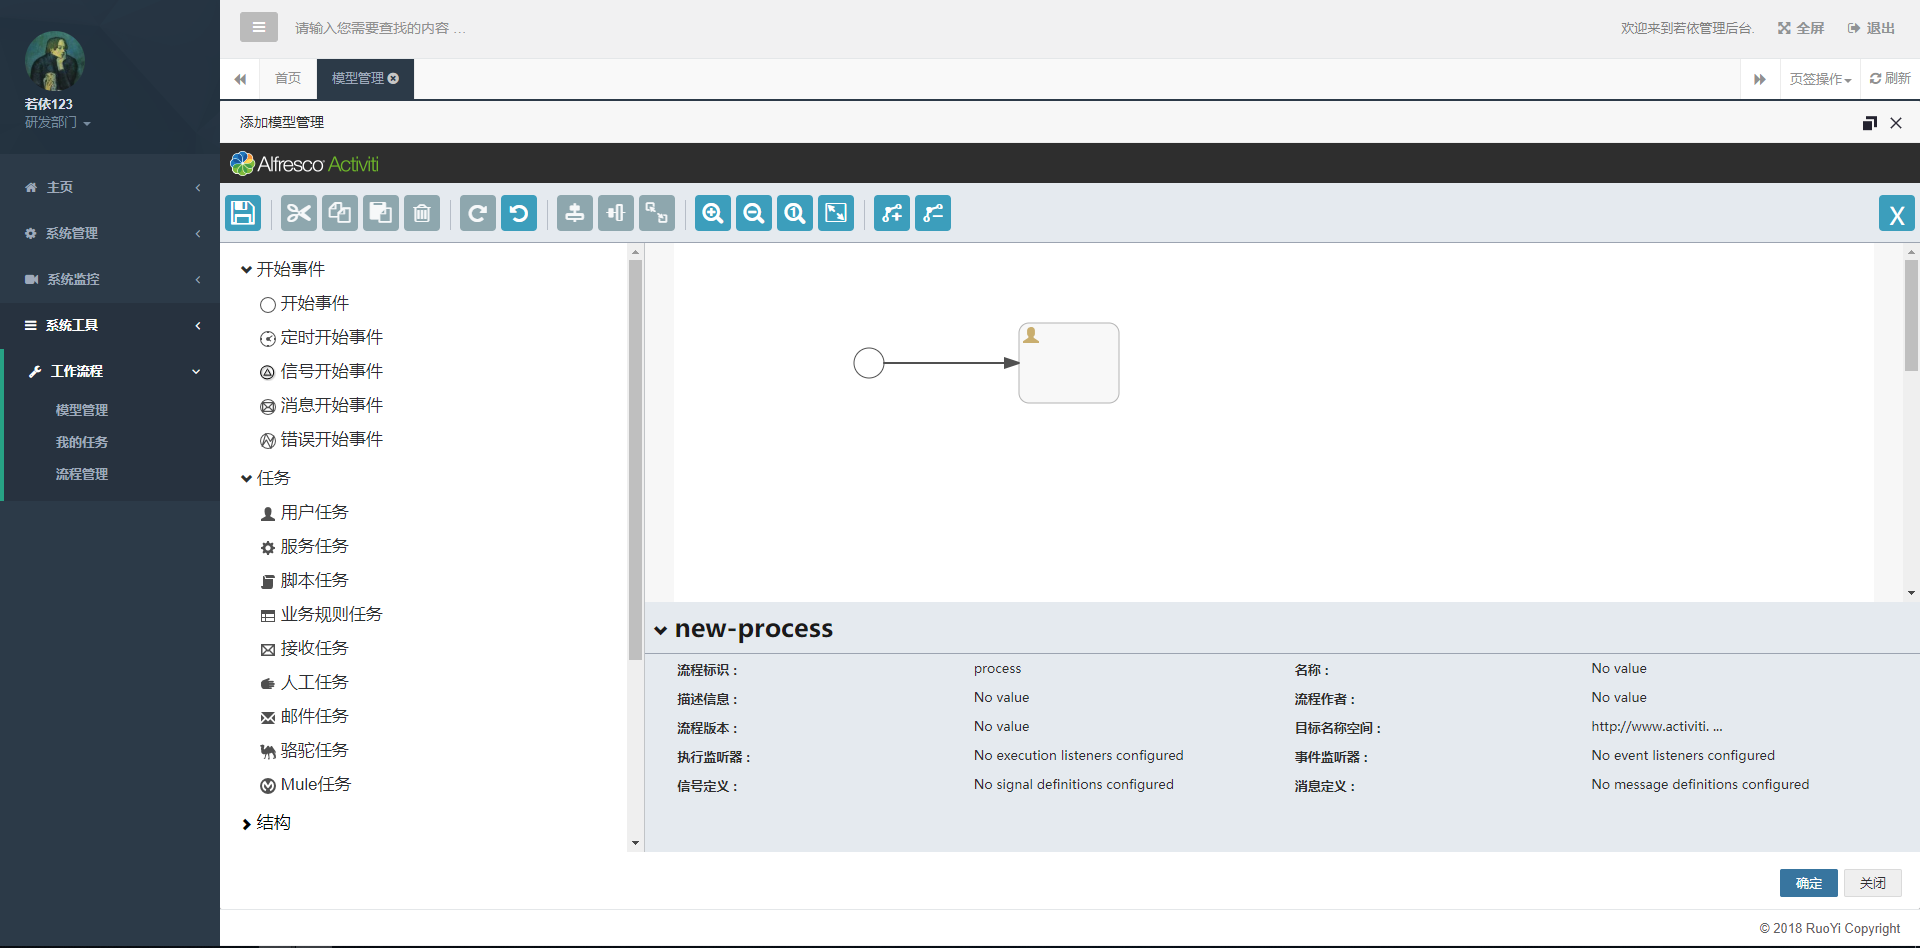This screenshot has height=948, width=1920.
Task: Click the scissors cut icon
Action: 299,213
